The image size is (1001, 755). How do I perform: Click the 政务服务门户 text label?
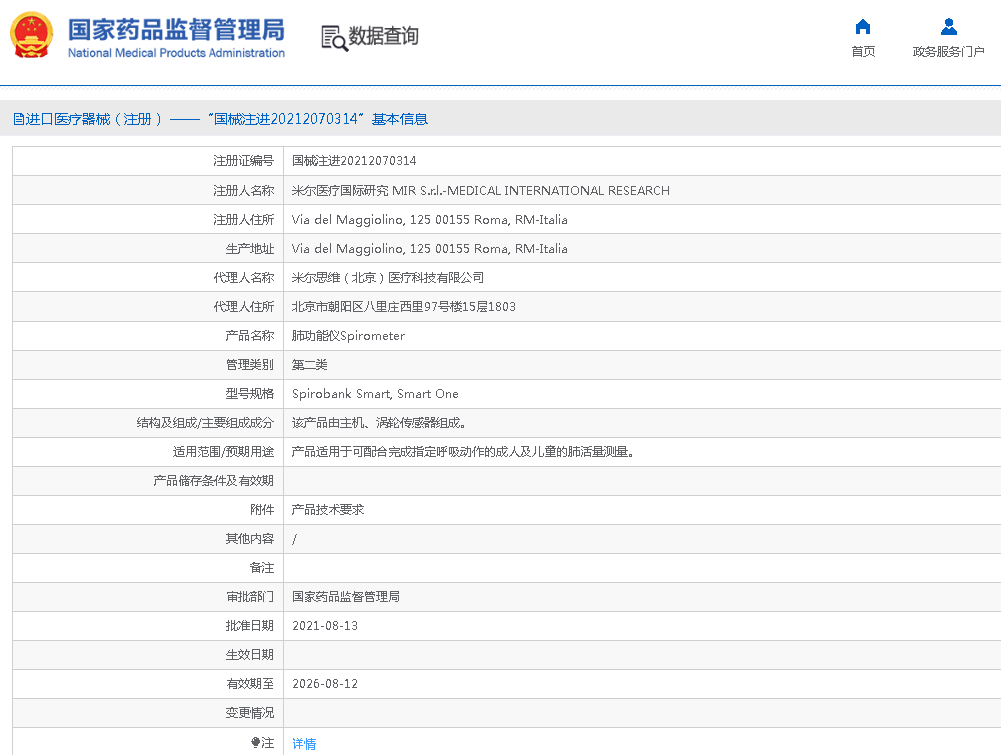948,52
